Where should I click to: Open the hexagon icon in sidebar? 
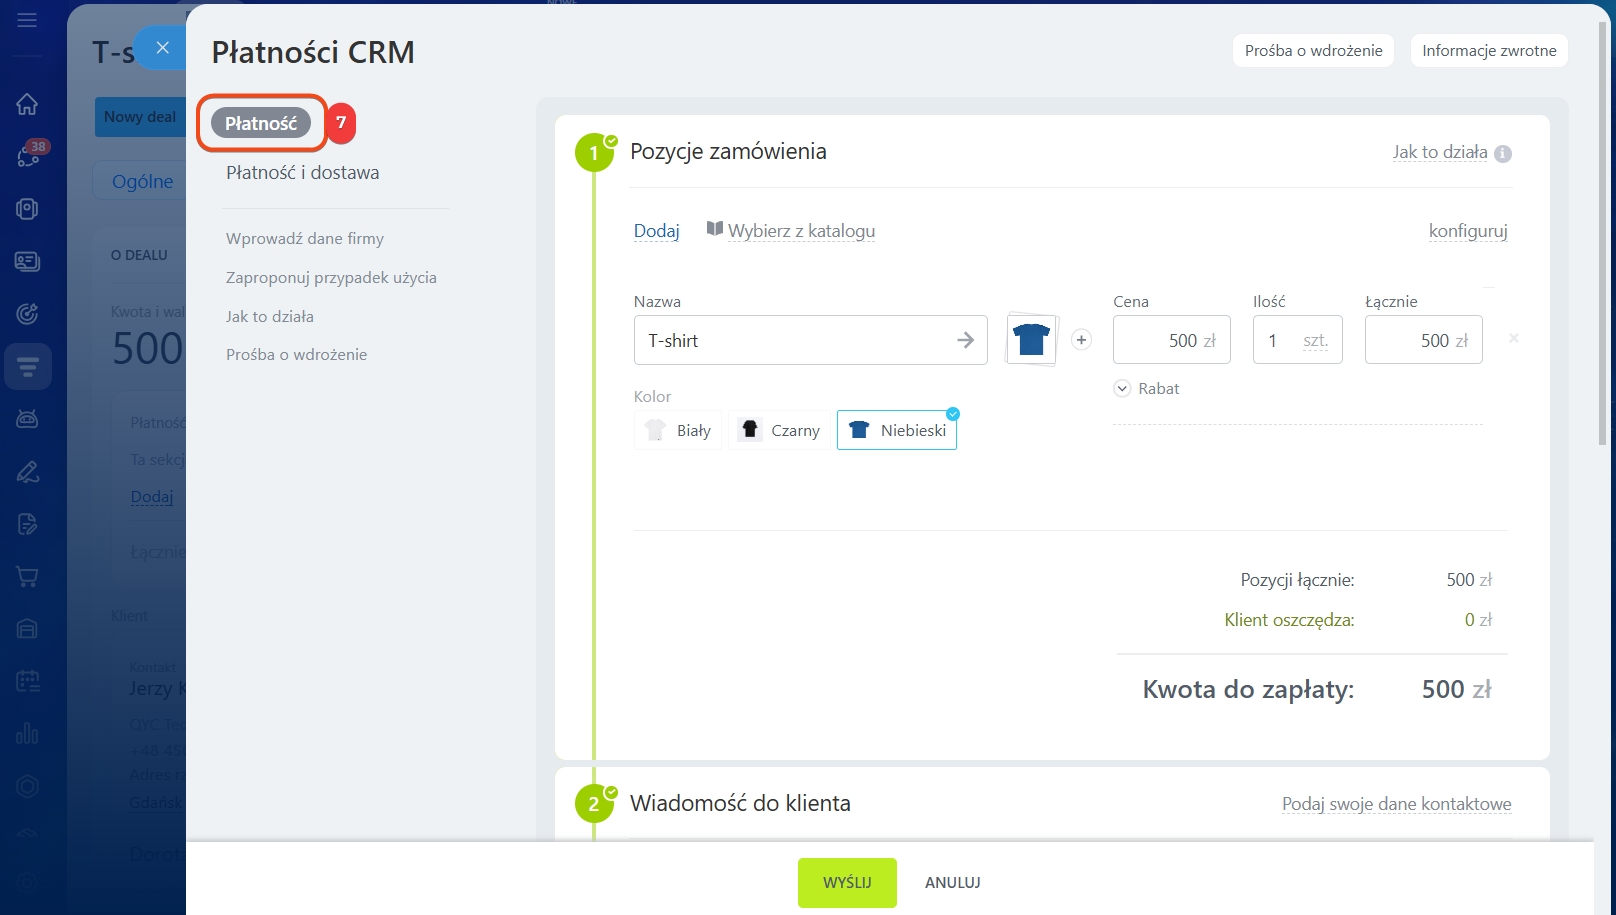(x=27, y=786)
